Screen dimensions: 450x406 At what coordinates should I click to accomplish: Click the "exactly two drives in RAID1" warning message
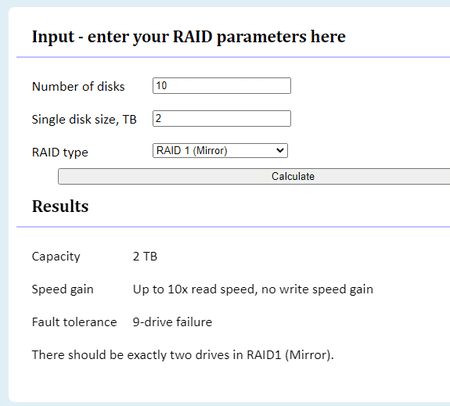click(x=183, y=355)
